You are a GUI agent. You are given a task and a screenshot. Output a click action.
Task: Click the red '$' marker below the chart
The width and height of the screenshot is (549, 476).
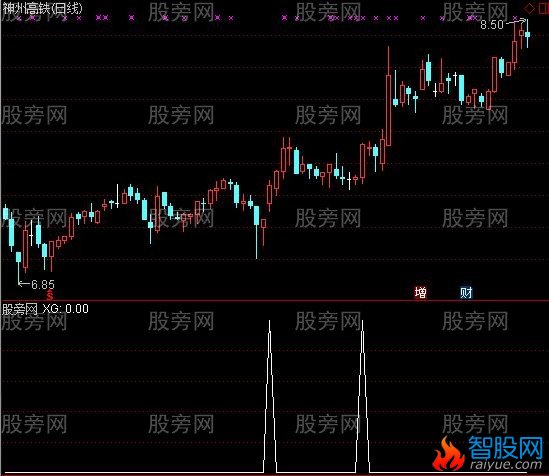[x=50, y=296]
